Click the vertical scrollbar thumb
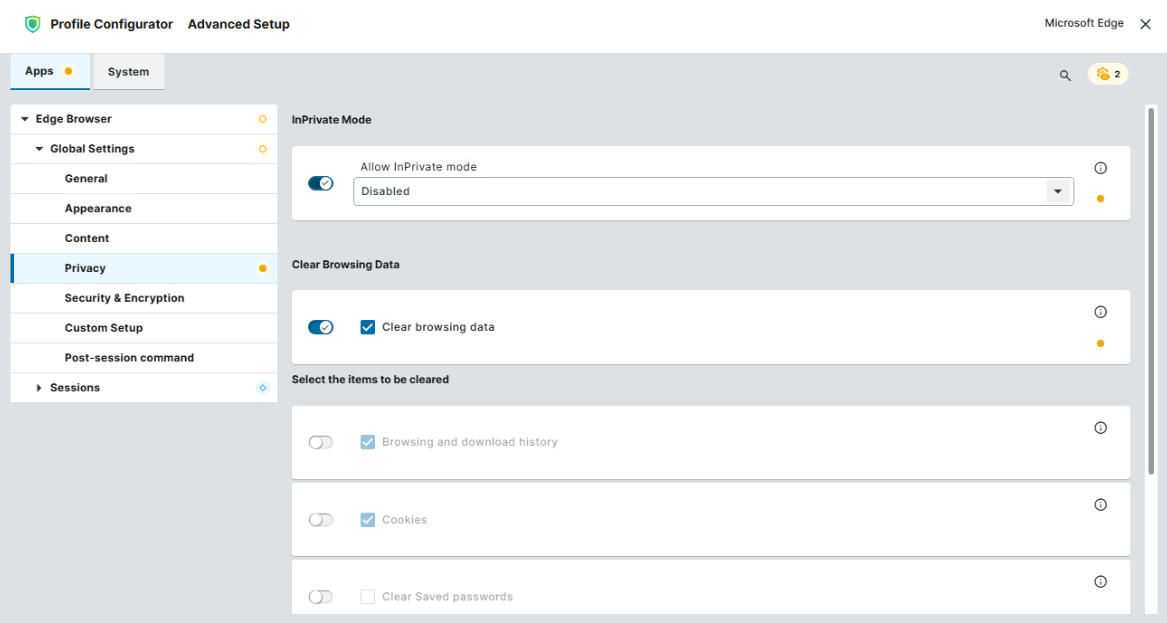 [x=1151, y=290]
